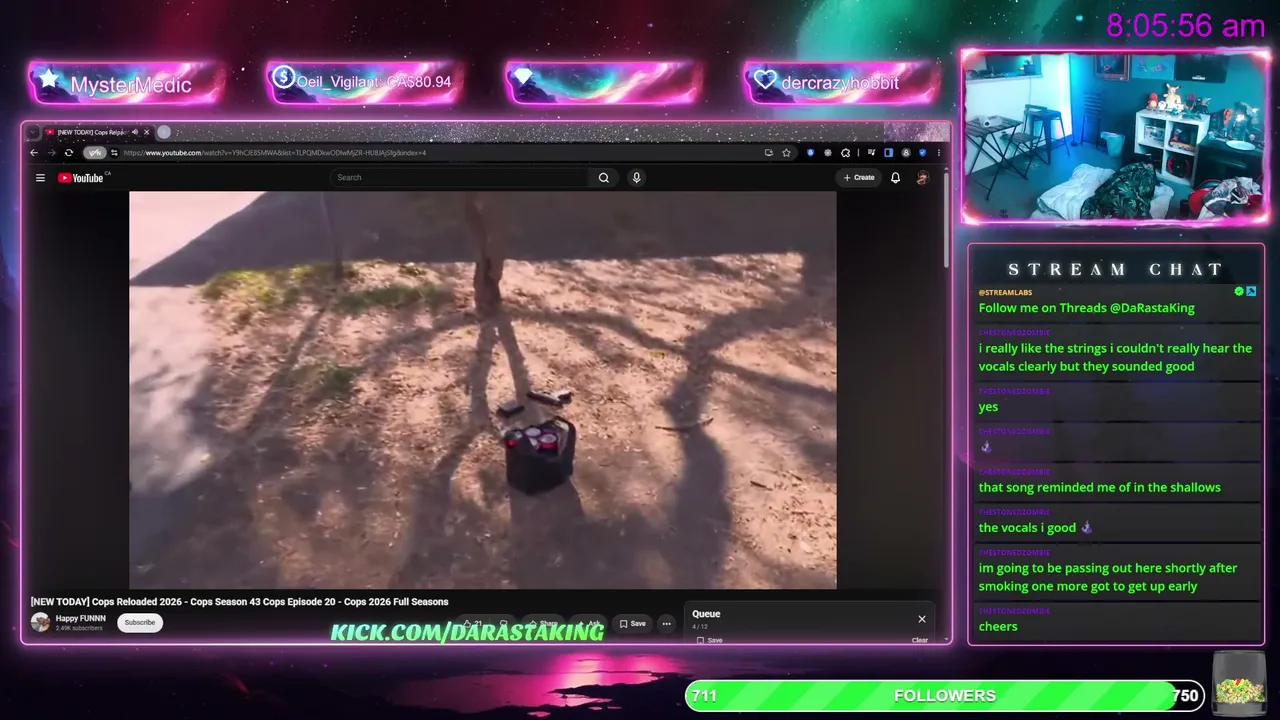Click the @STREAMLABS username in chat

(x=1005, y=292)
